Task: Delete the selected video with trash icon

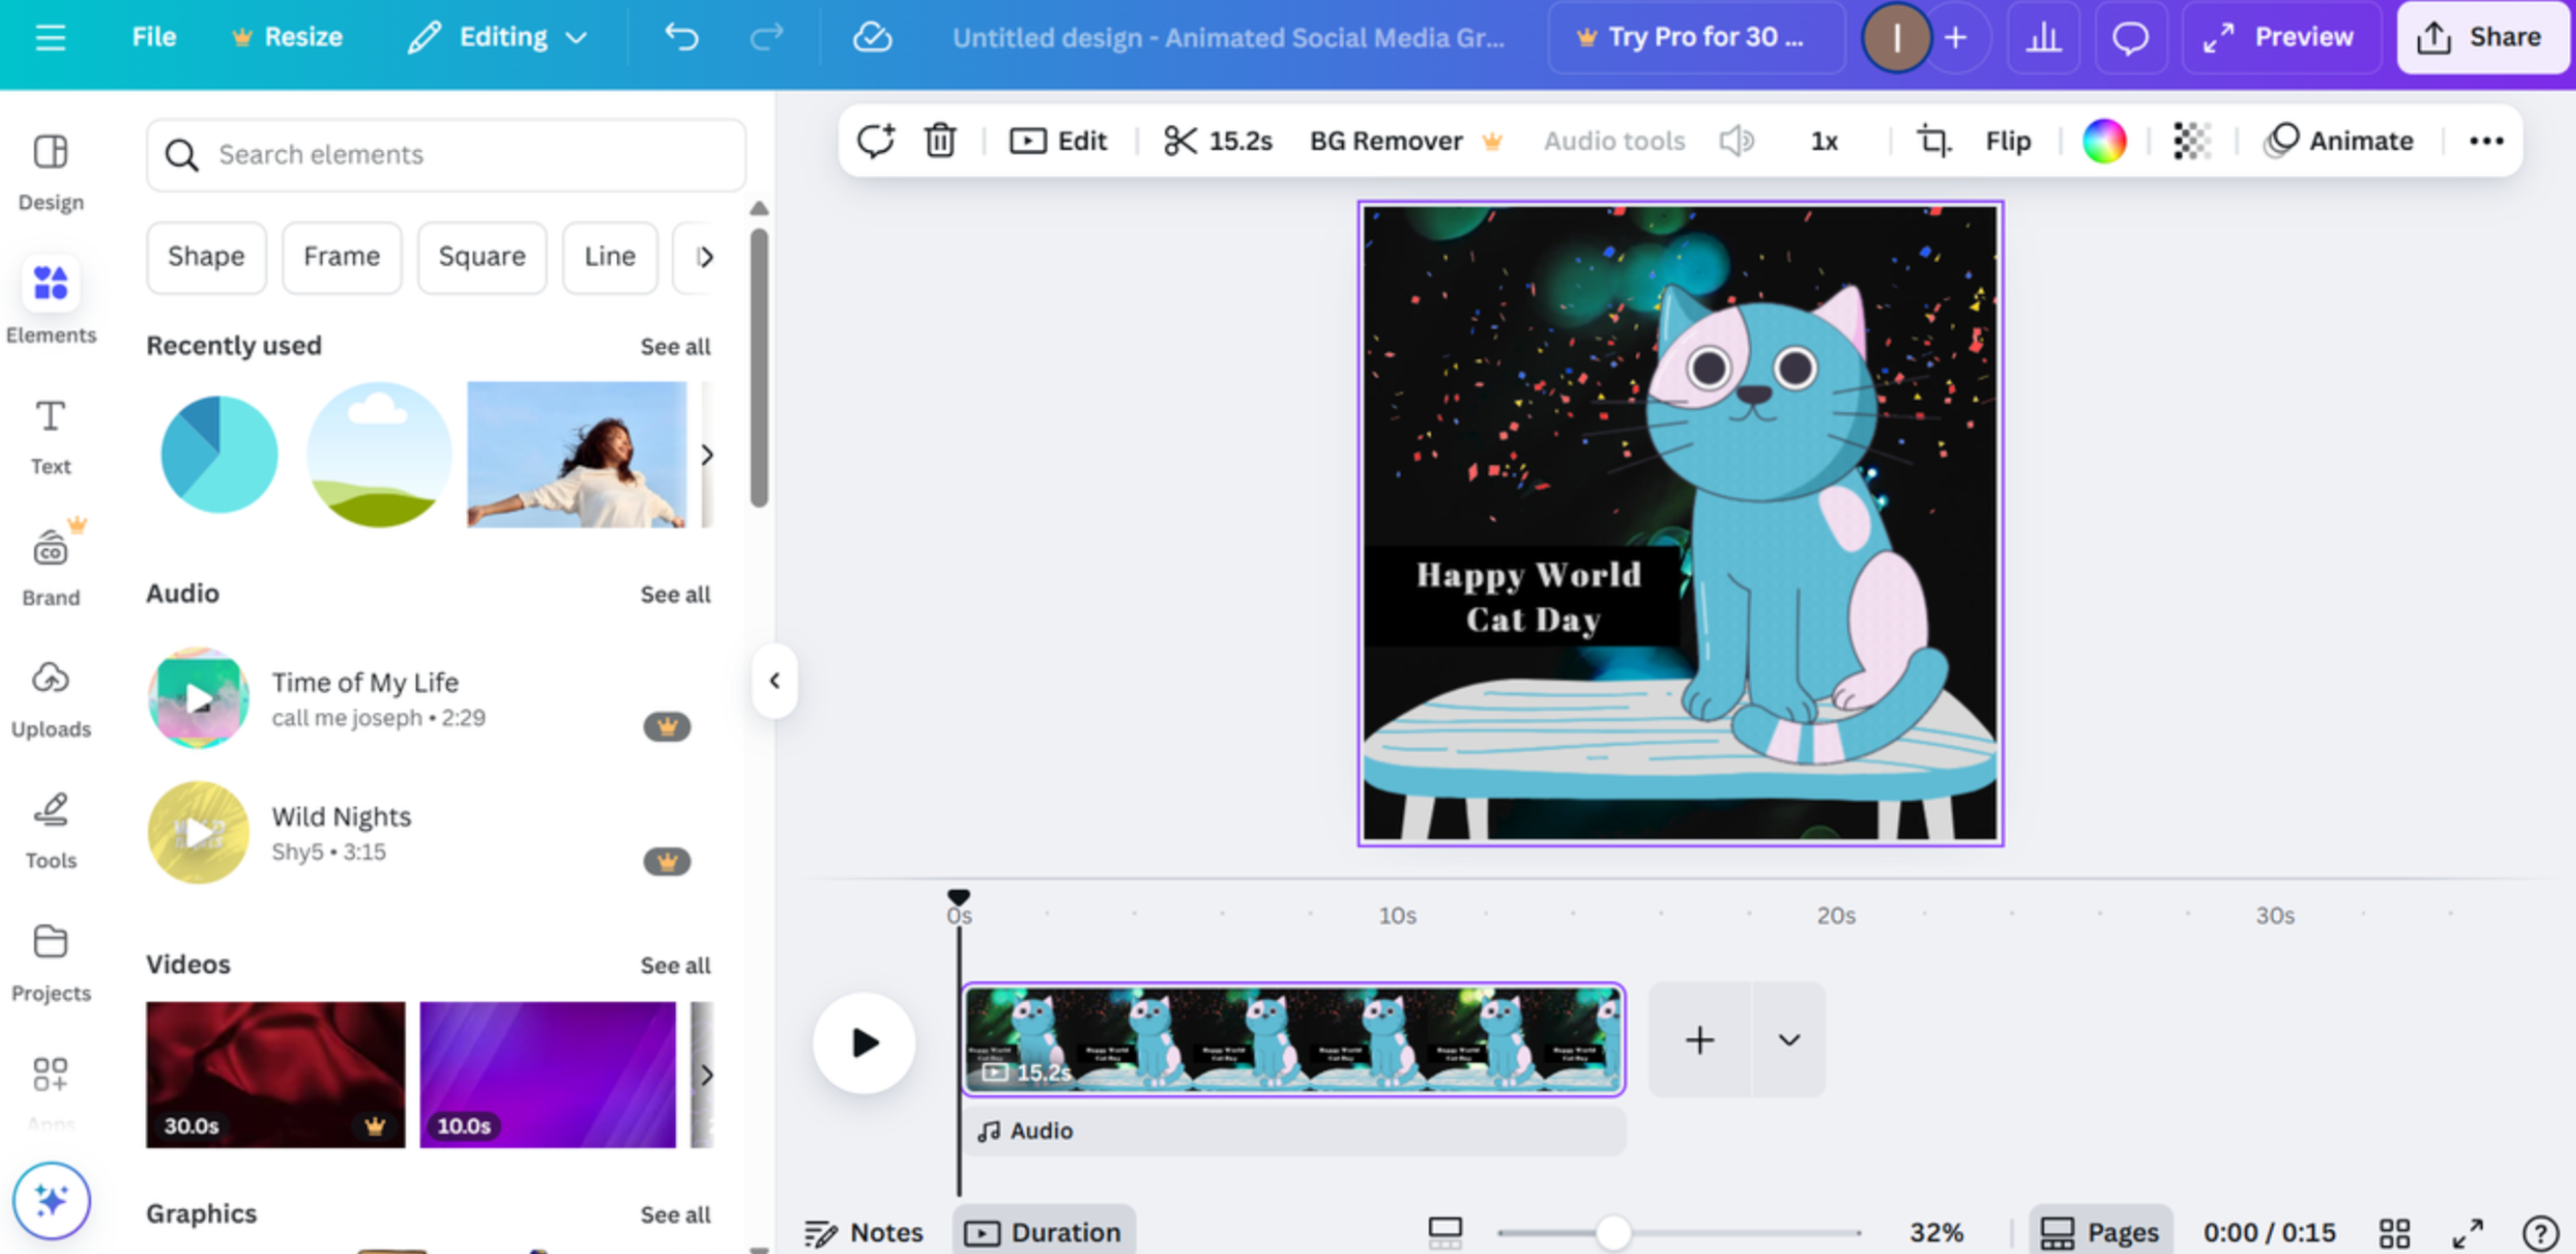Action: click(940, 141)
